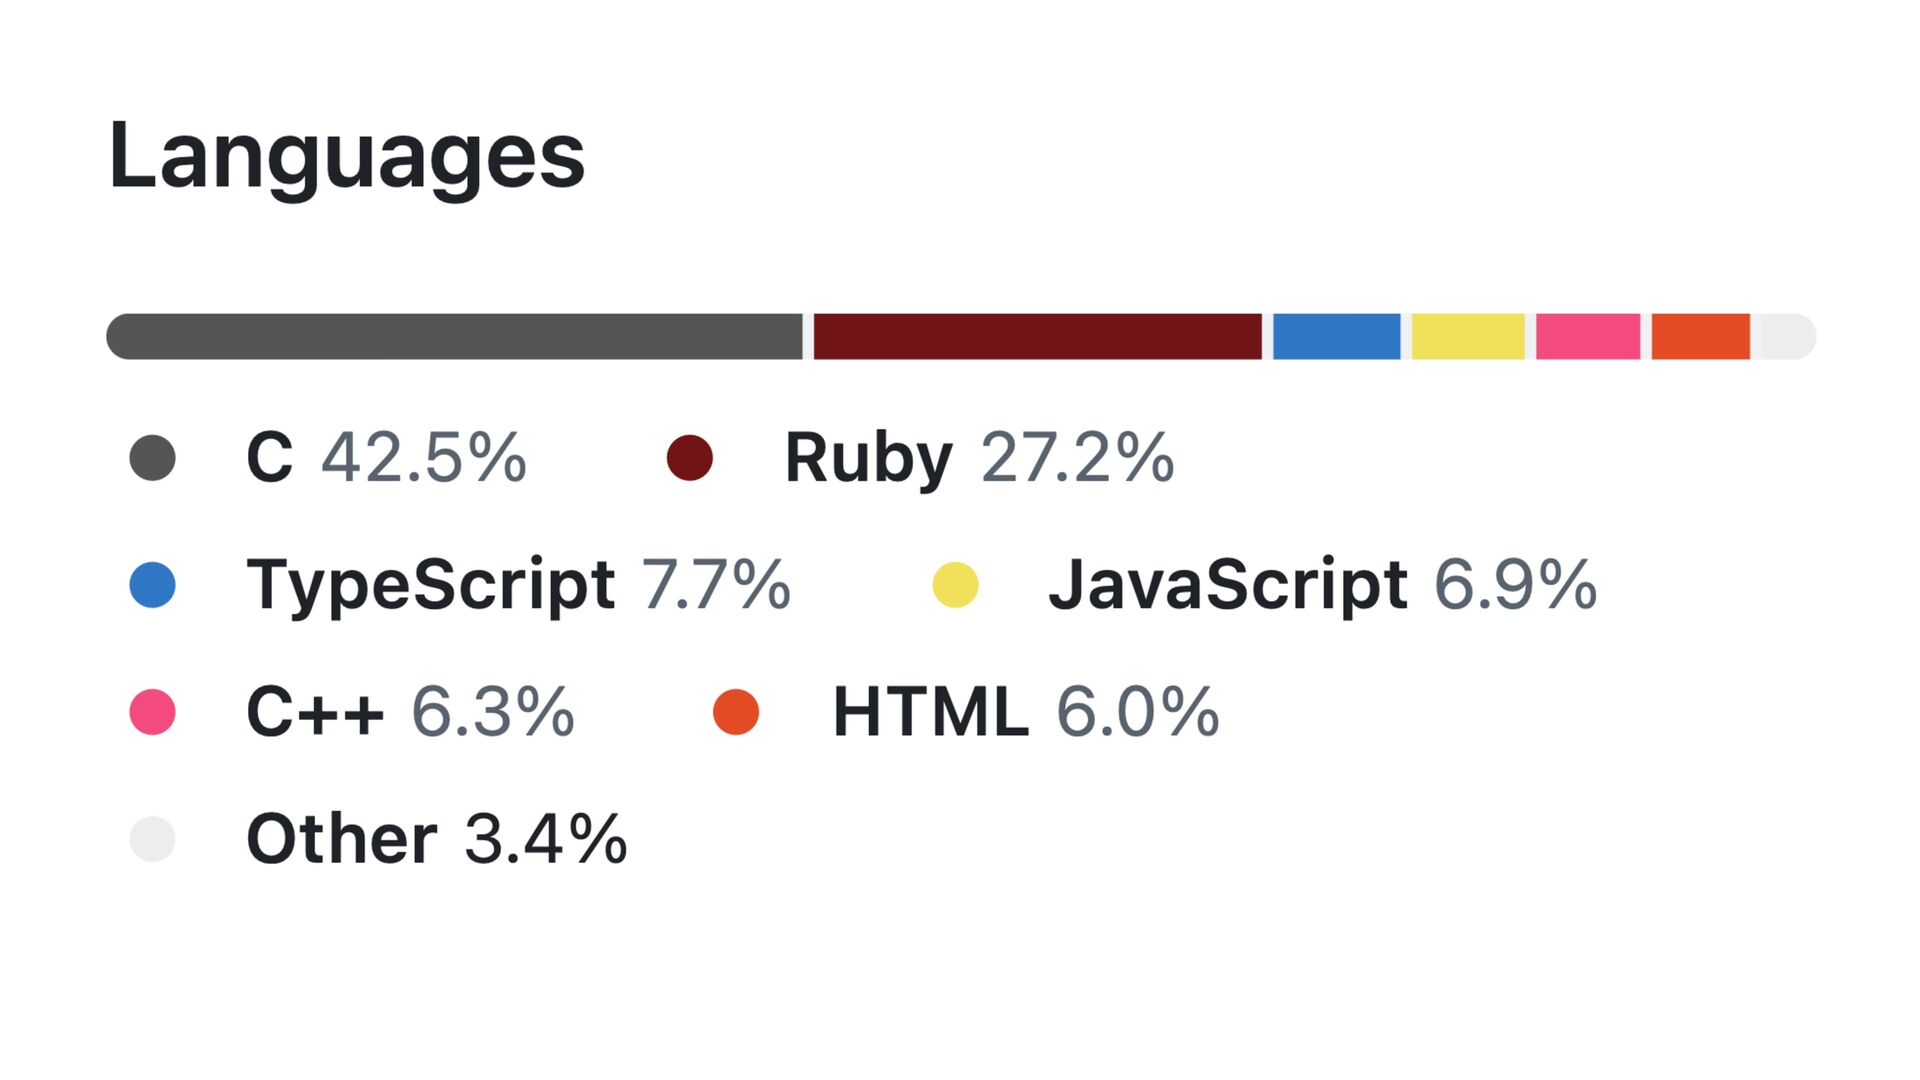The height and width of the screenshot is (1080, 1920).
Task: Click the pink C++ legend dot
Action: [152, 712]
